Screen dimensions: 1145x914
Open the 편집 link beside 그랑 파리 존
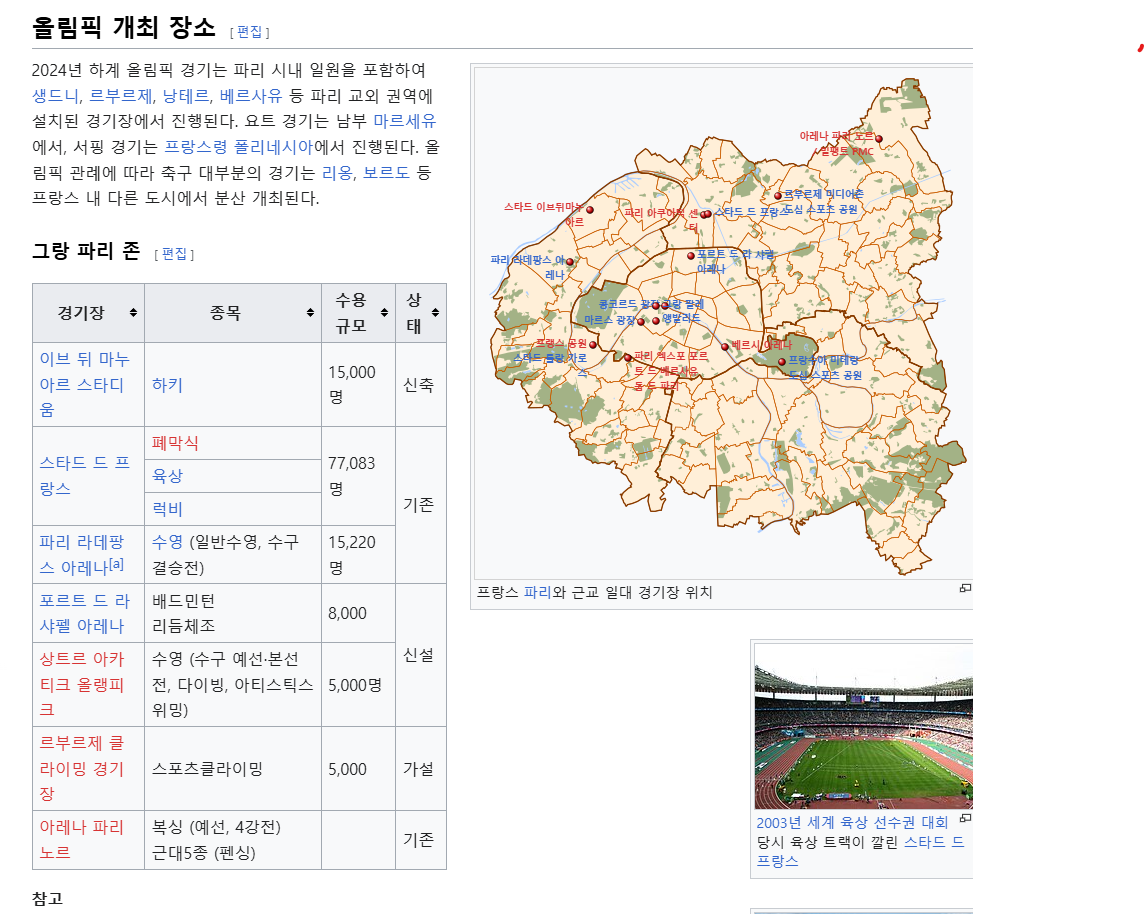click(x=174, y=253)
